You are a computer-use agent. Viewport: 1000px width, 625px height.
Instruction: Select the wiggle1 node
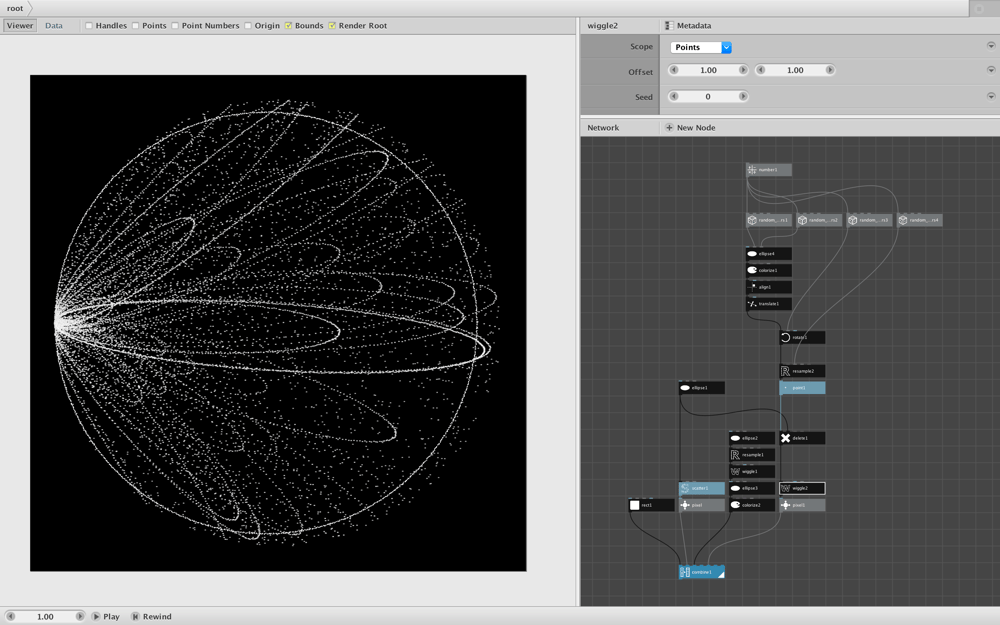click(752, 471)
